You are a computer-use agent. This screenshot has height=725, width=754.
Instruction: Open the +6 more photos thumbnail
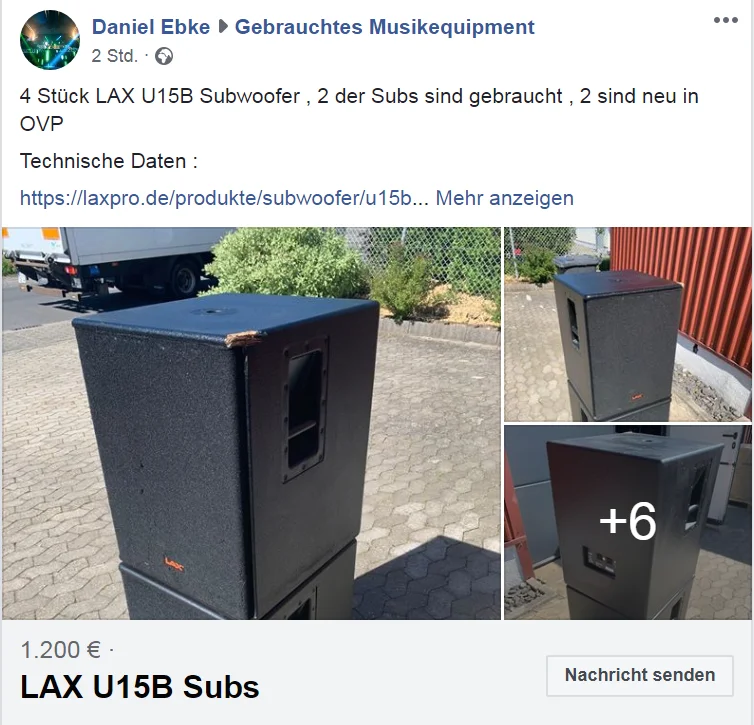pos(627,522)
